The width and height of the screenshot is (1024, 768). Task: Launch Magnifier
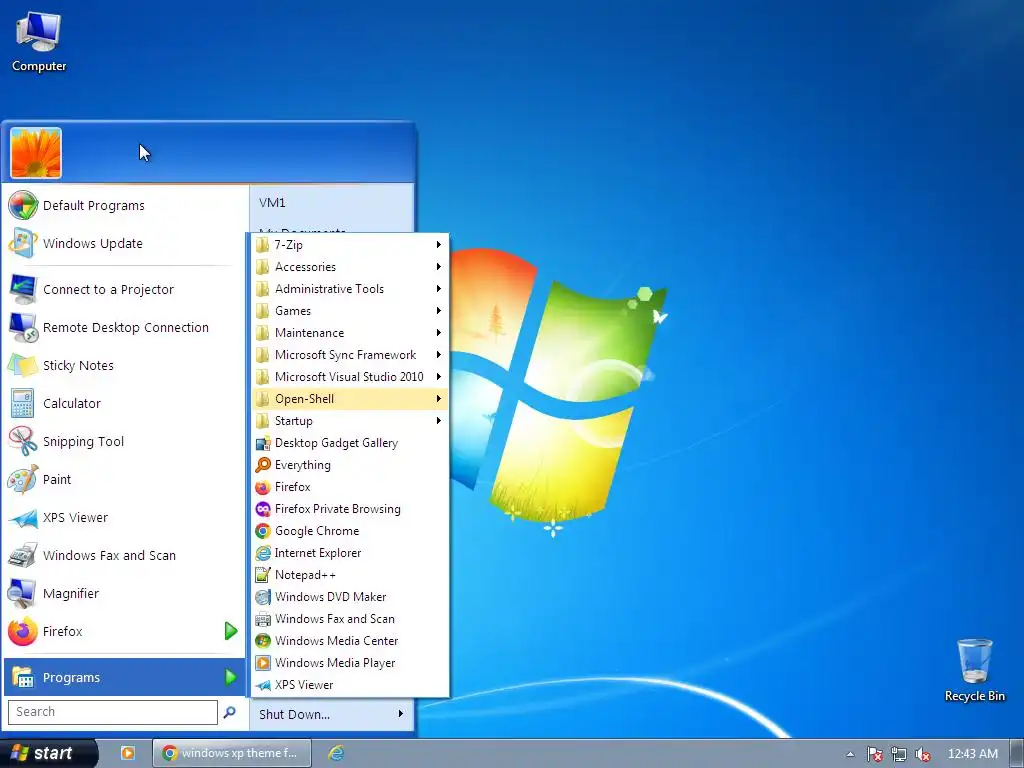click(123, 594)
